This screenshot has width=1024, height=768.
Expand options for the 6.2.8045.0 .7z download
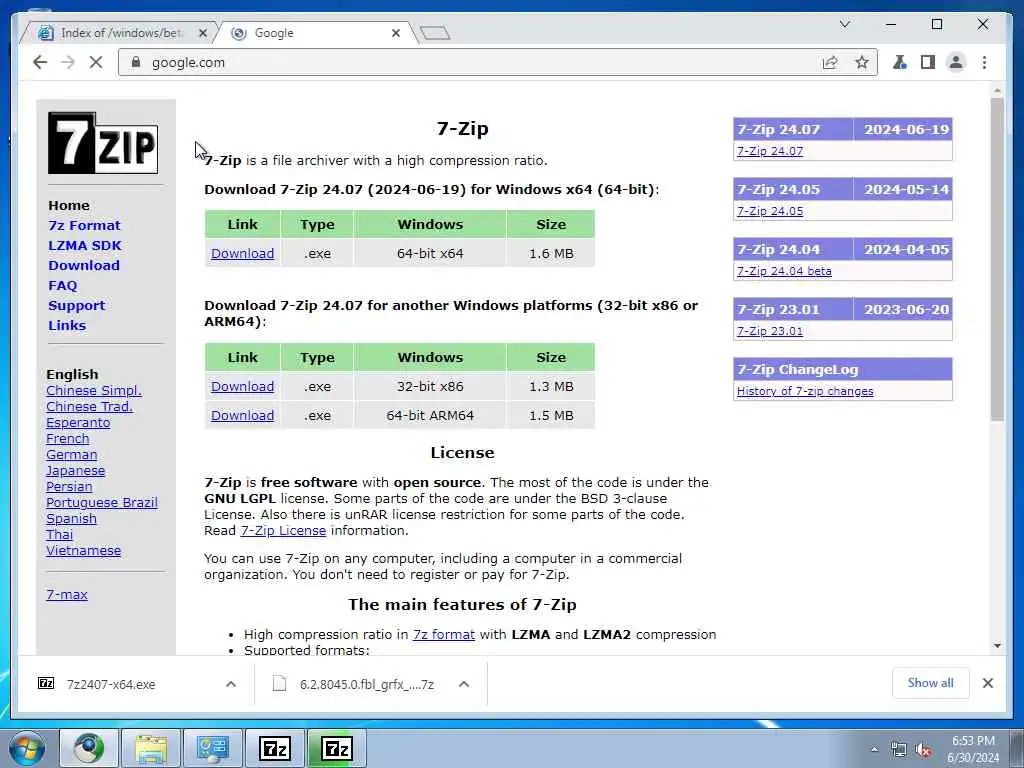pyautogui.click(x=464, y=684)
